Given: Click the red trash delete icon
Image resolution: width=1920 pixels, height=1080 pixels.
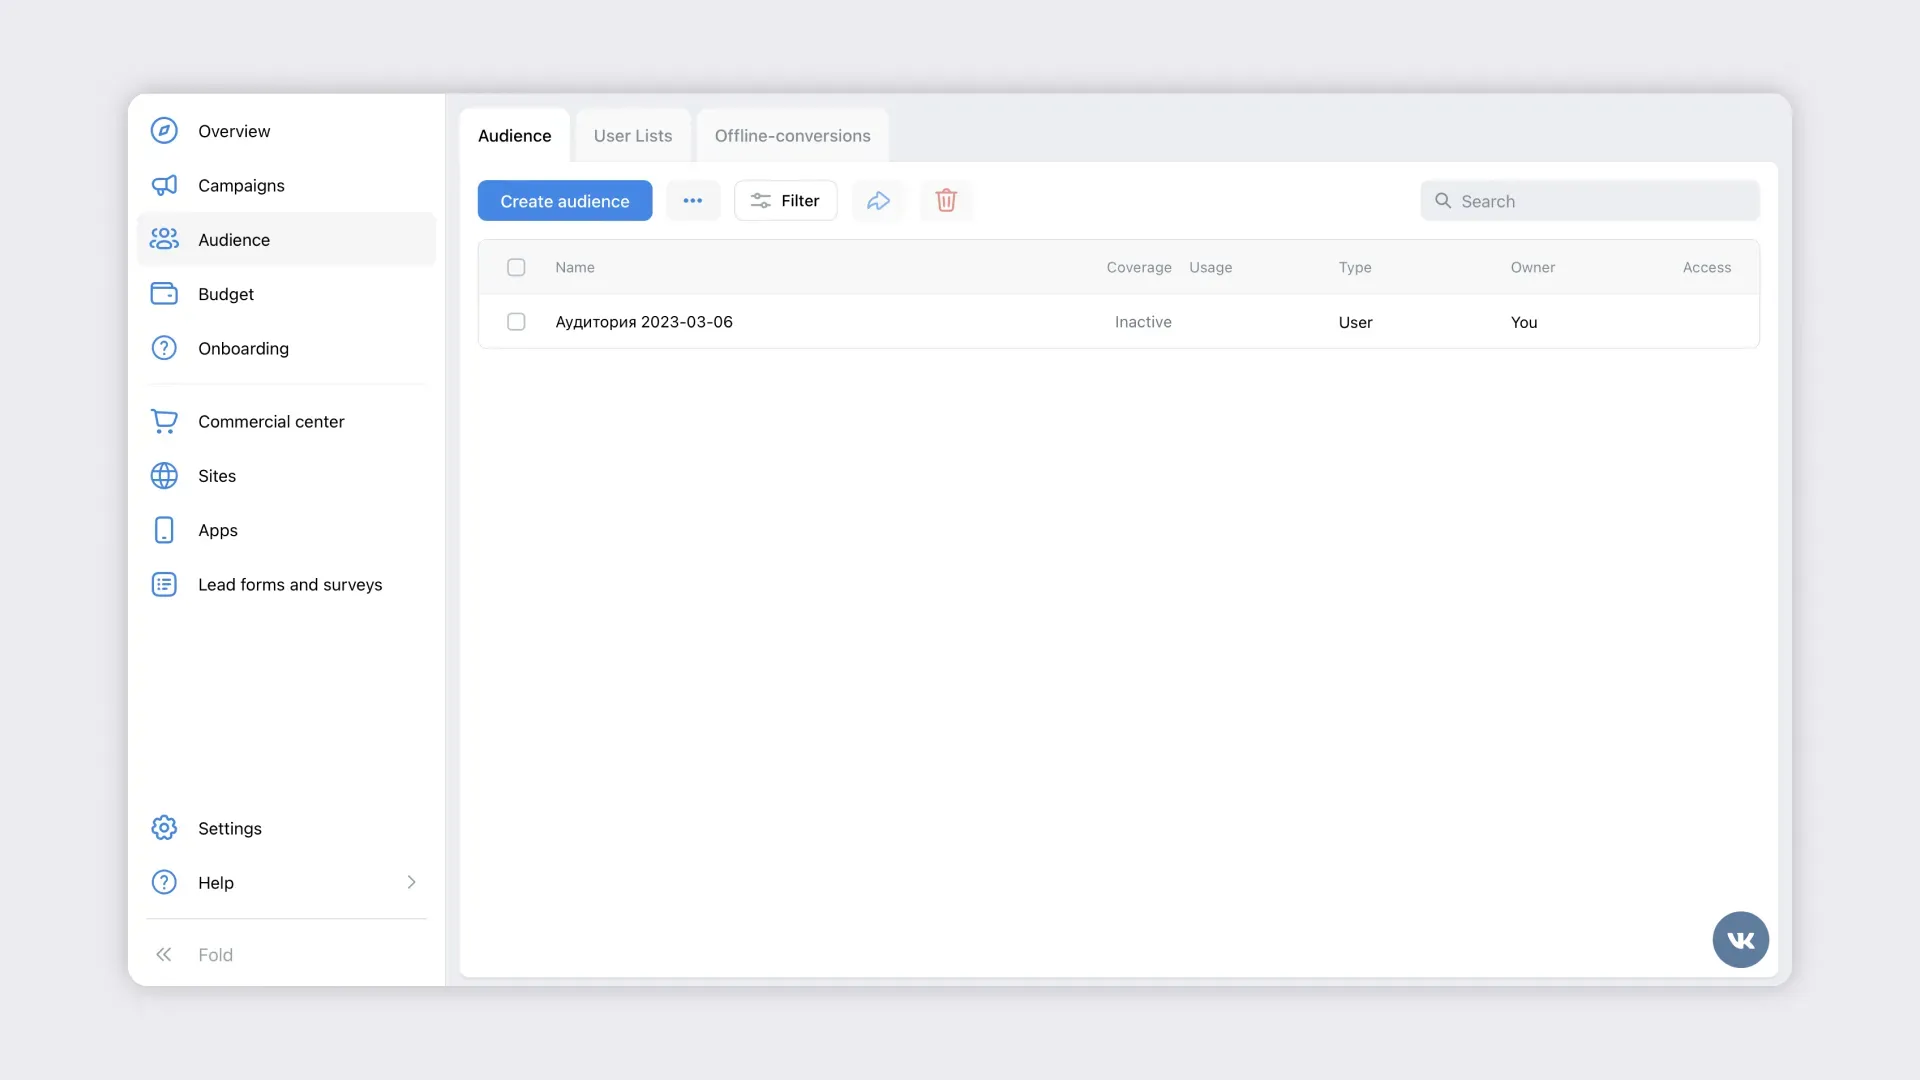Looking at the screenshot, I should [x=946, y=201].
